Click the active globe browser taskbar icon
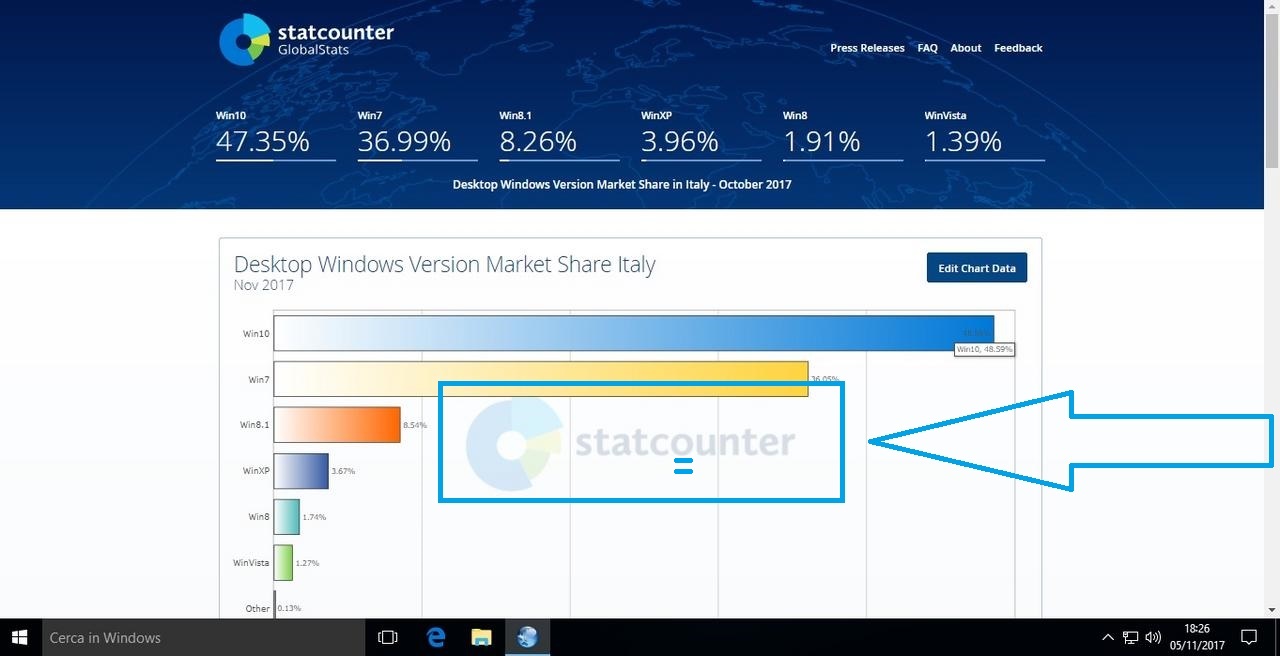Viewport: 1280px width, 656px height. pyautogui.click(x=527, y=637)
